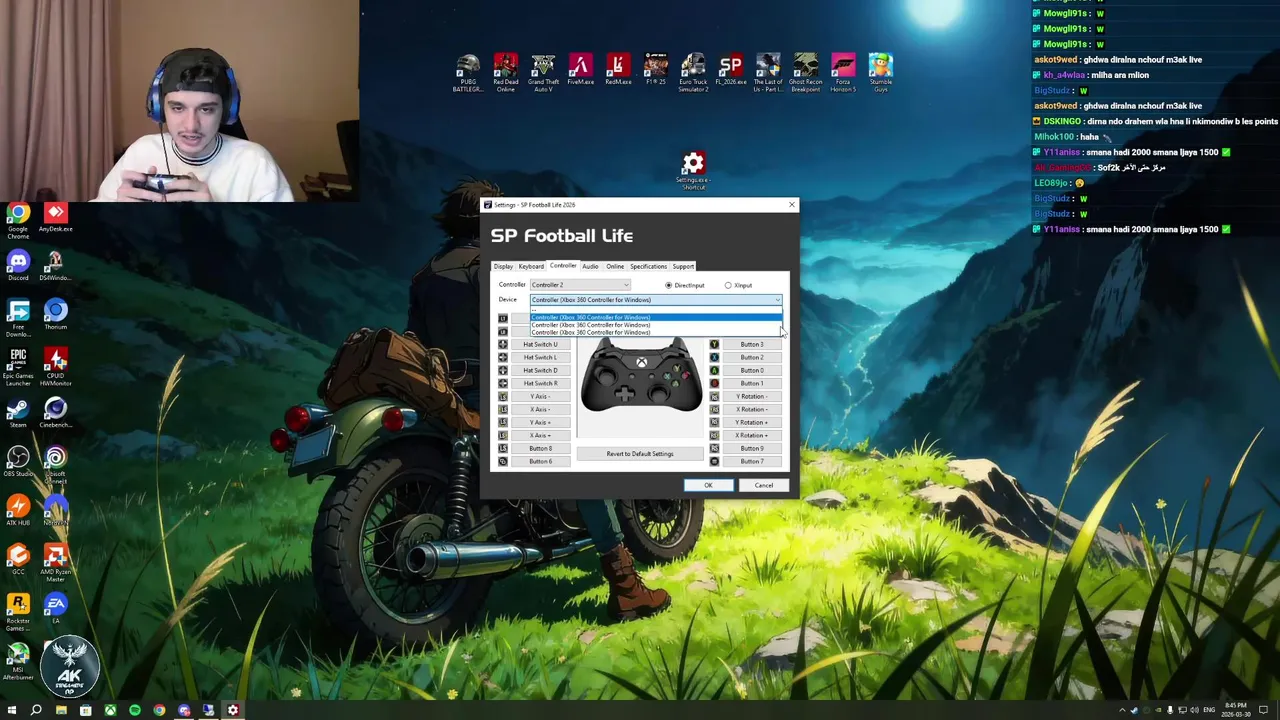Click the Button 3 mapping button
The image size is (1280, 720).
(751, 344)
